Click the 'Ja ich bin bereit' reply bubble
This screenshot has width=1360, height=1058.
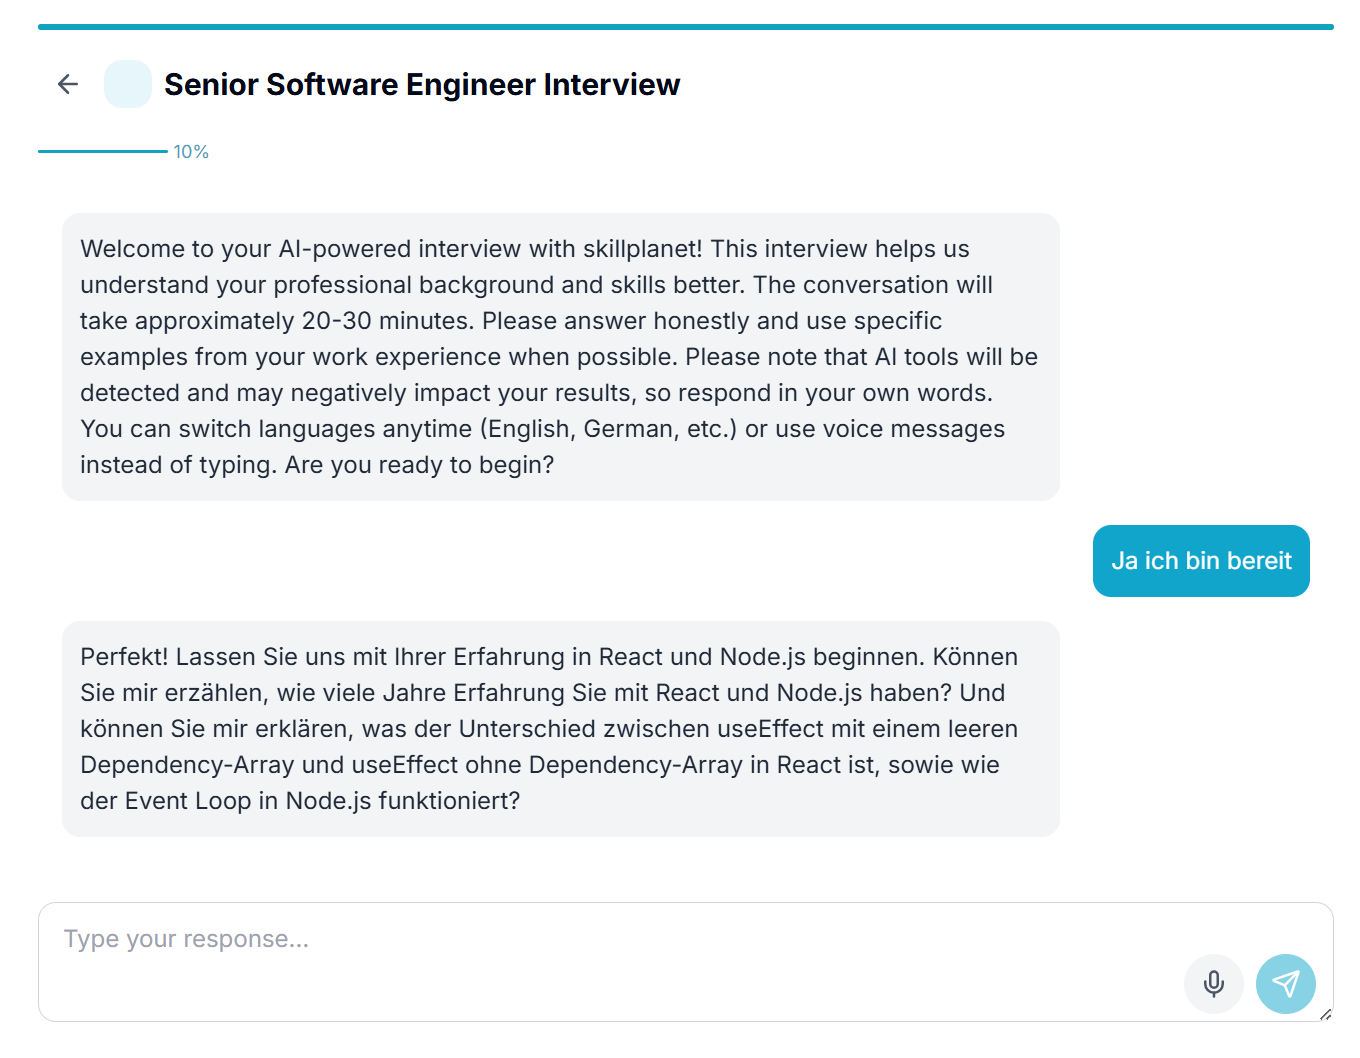pyautogui.click(x=1200, y=561)
